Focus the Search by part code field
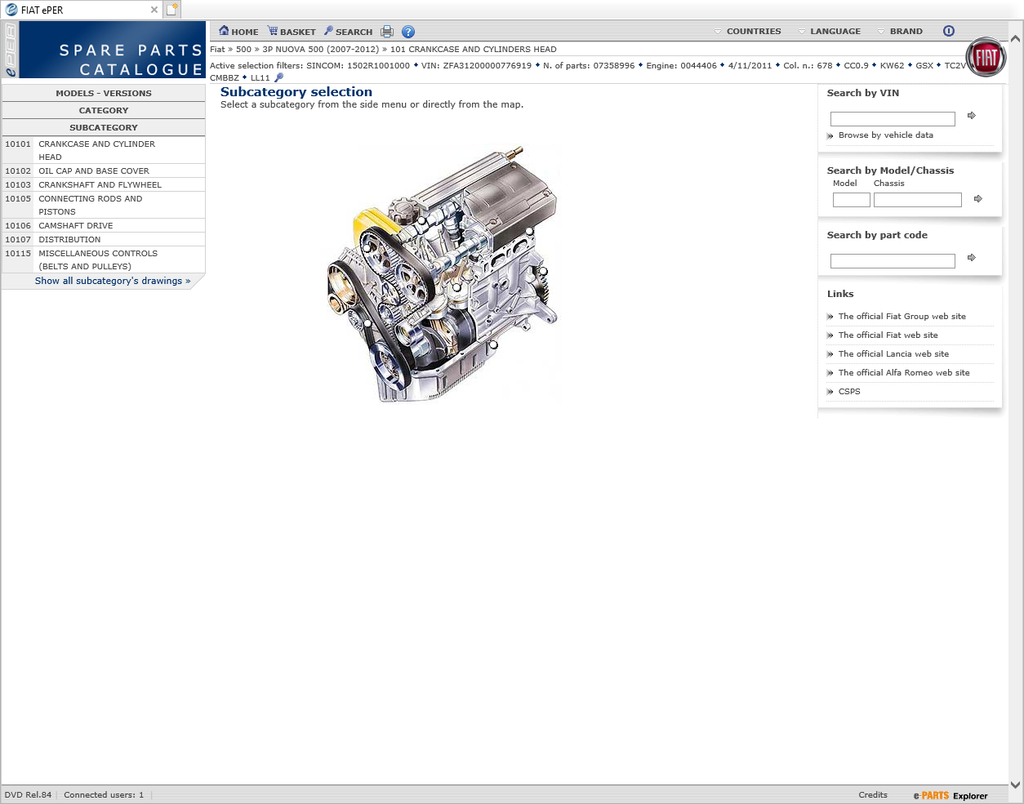 (x=892, y=261)
